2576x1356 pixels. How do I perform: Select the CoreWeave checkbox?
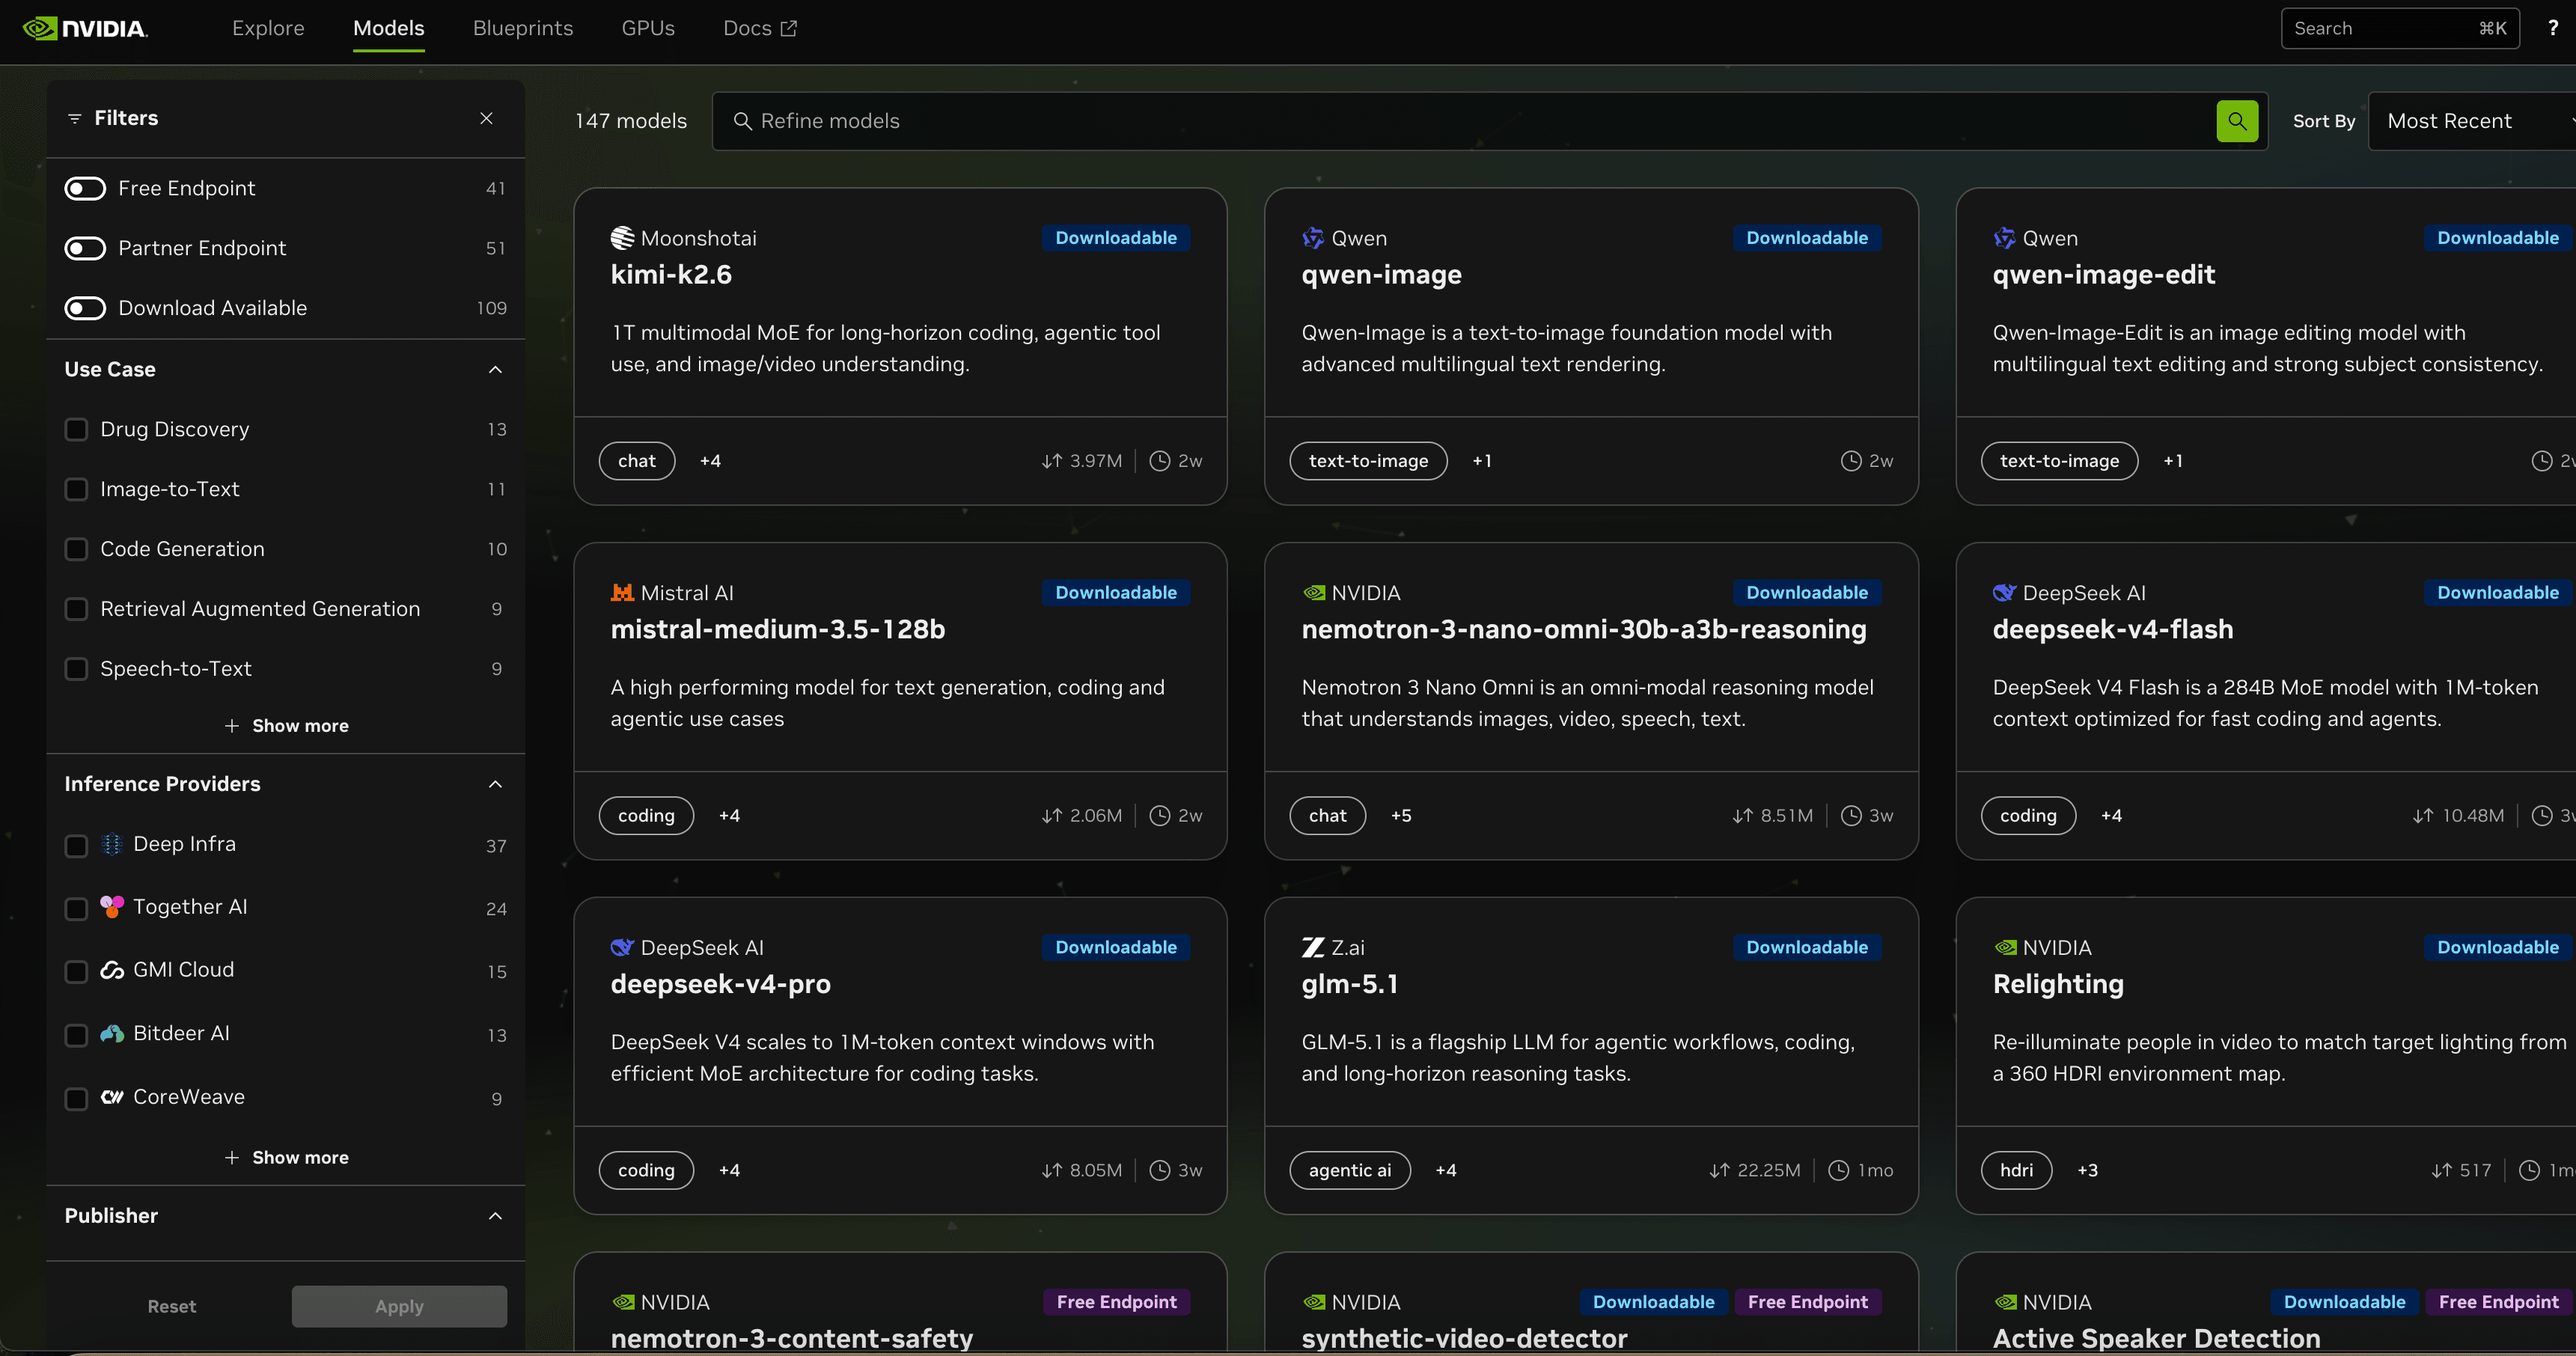[76, 1099]
